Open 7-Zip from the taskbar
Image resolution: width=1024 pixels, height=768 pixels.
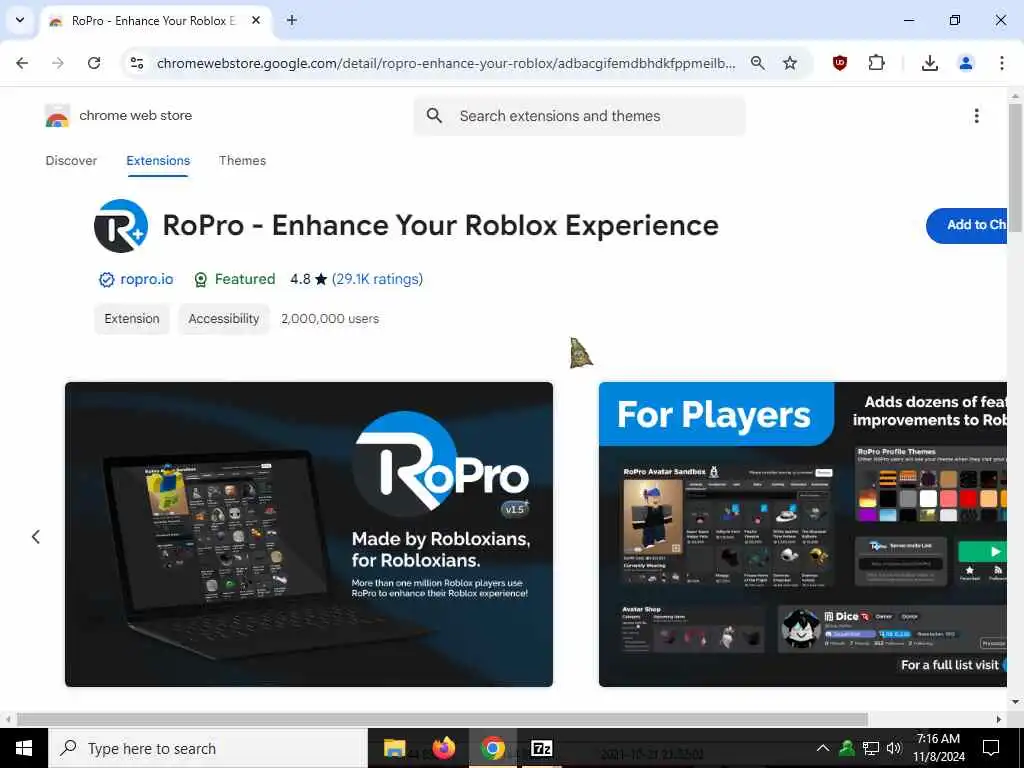tap(542, 748)
